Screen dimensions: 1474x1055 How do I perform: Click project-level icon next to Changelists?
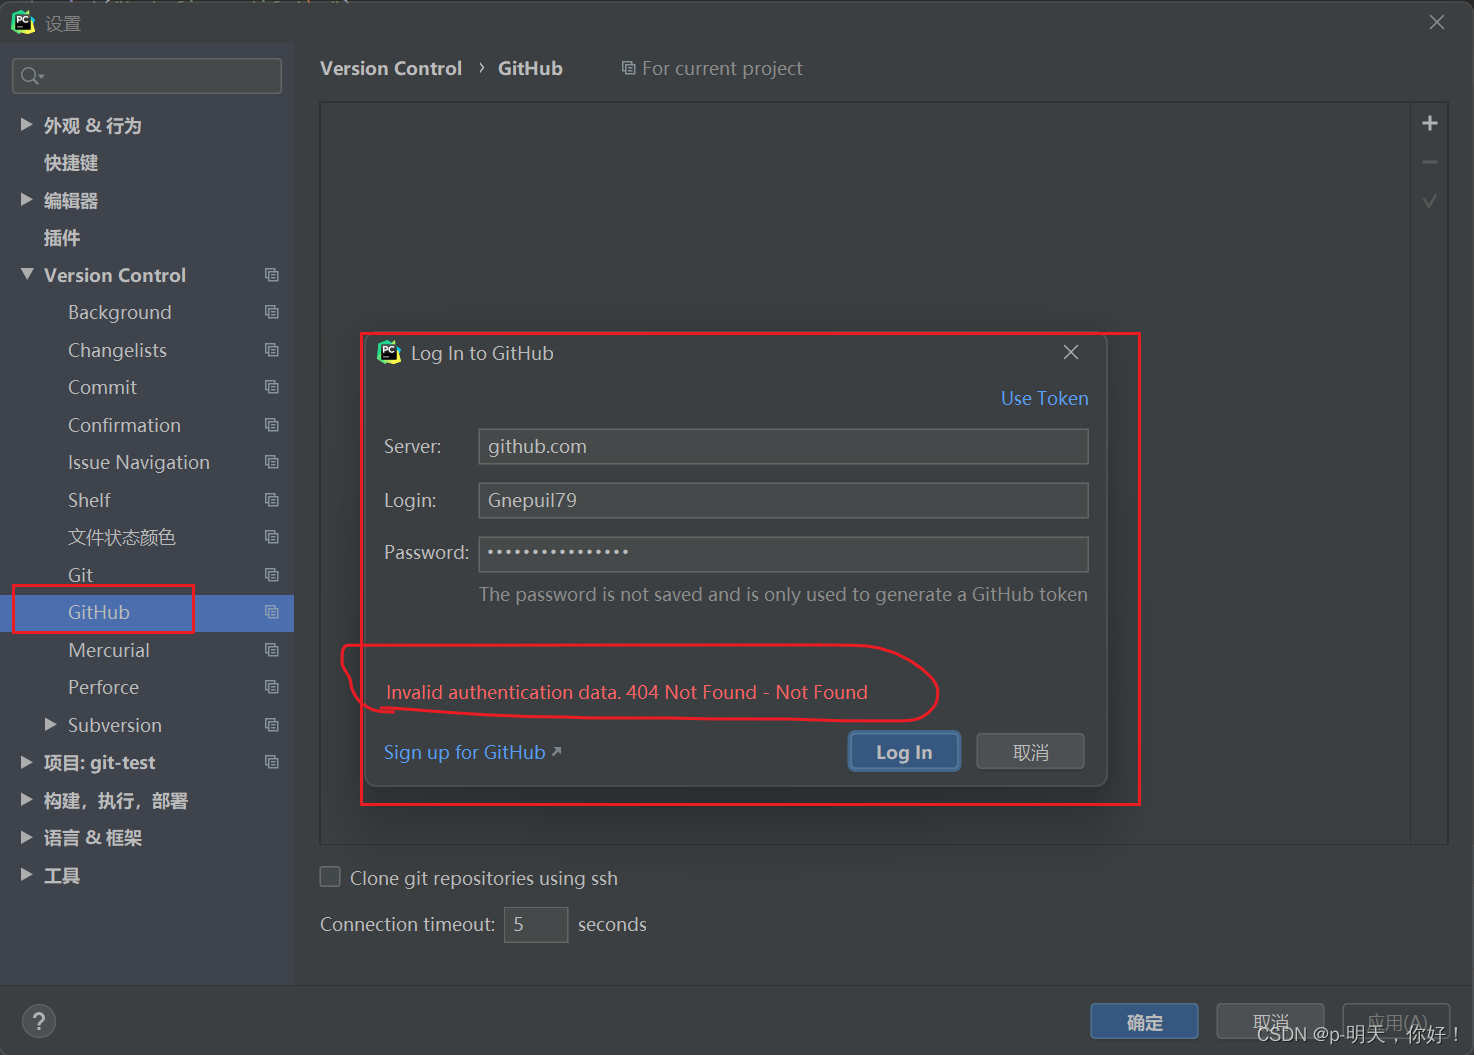(271, 350)
